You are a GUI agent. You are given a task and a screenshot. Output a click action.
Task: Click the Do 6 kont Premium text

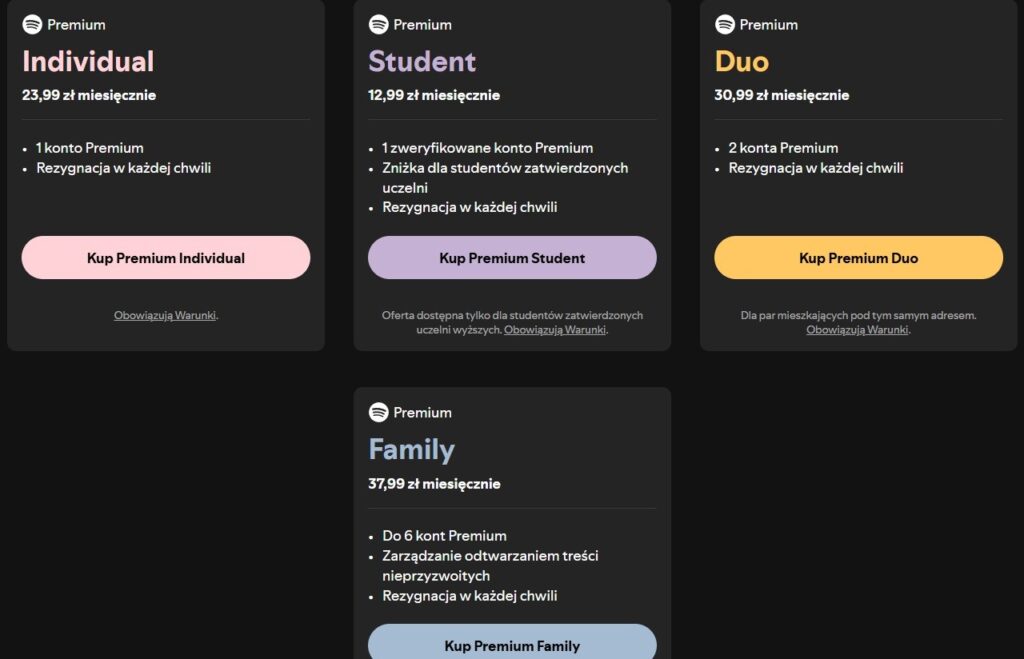coord(444,535)
